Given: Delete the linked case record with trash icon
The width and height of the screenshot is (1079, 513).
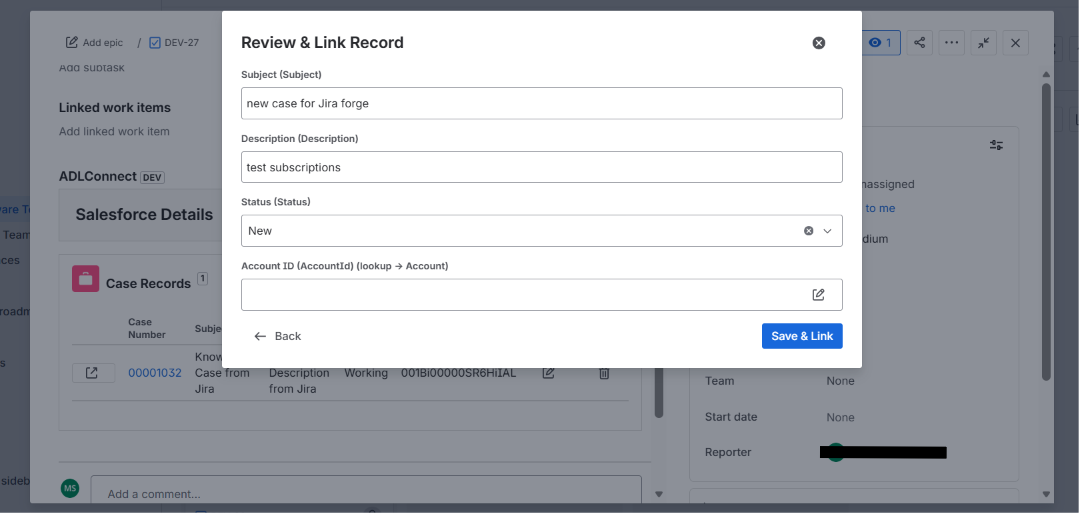Looking at the screenshot, I should pos(603,373).
